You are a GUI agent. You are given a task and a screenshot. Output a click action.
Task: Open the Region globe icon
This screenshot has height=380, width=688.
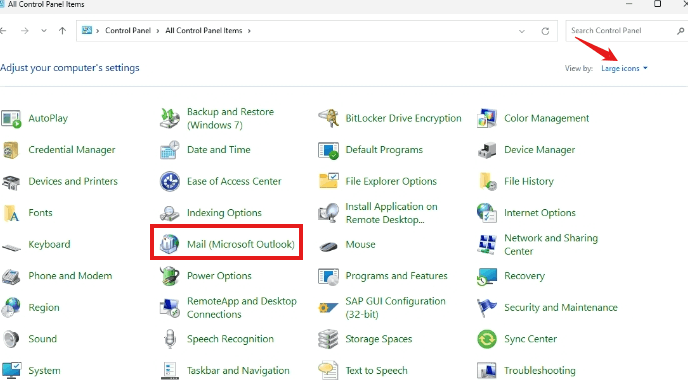pyautogui.click(x=11, y=308)
